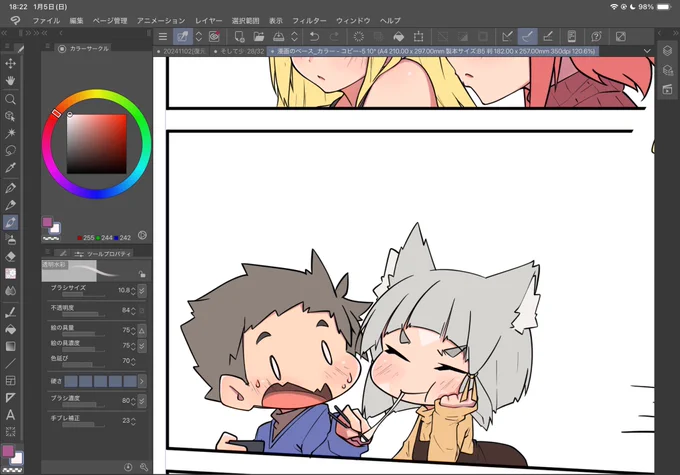680x475 pixels.
Task: Select the Pen tool in toolbox
Action: [10, 188]
